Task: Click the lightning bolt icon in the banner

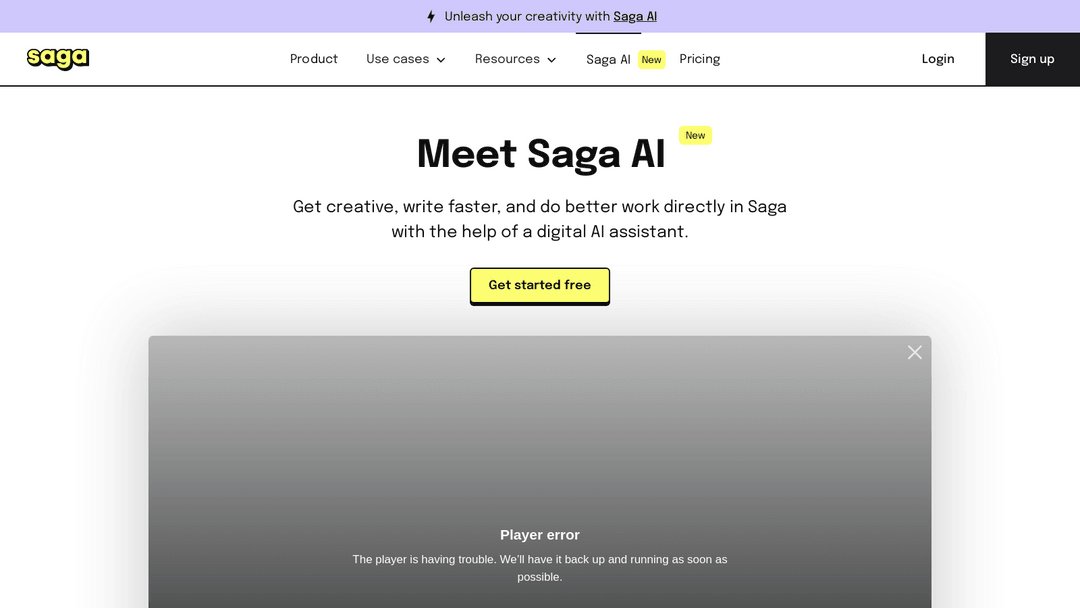Action: (x=431, y=17)
